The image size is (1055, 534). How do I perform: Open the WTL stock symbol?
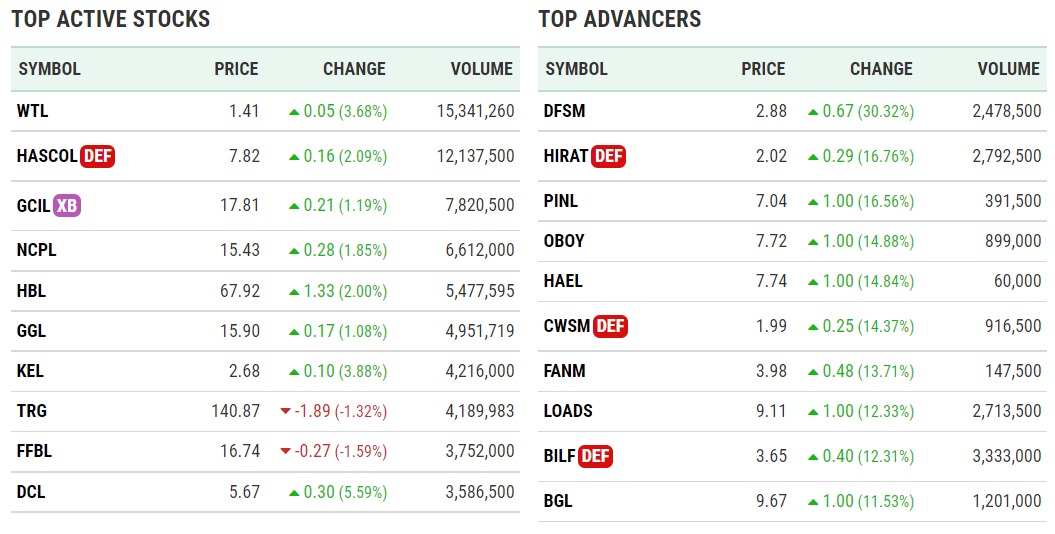tap(32, 111)
